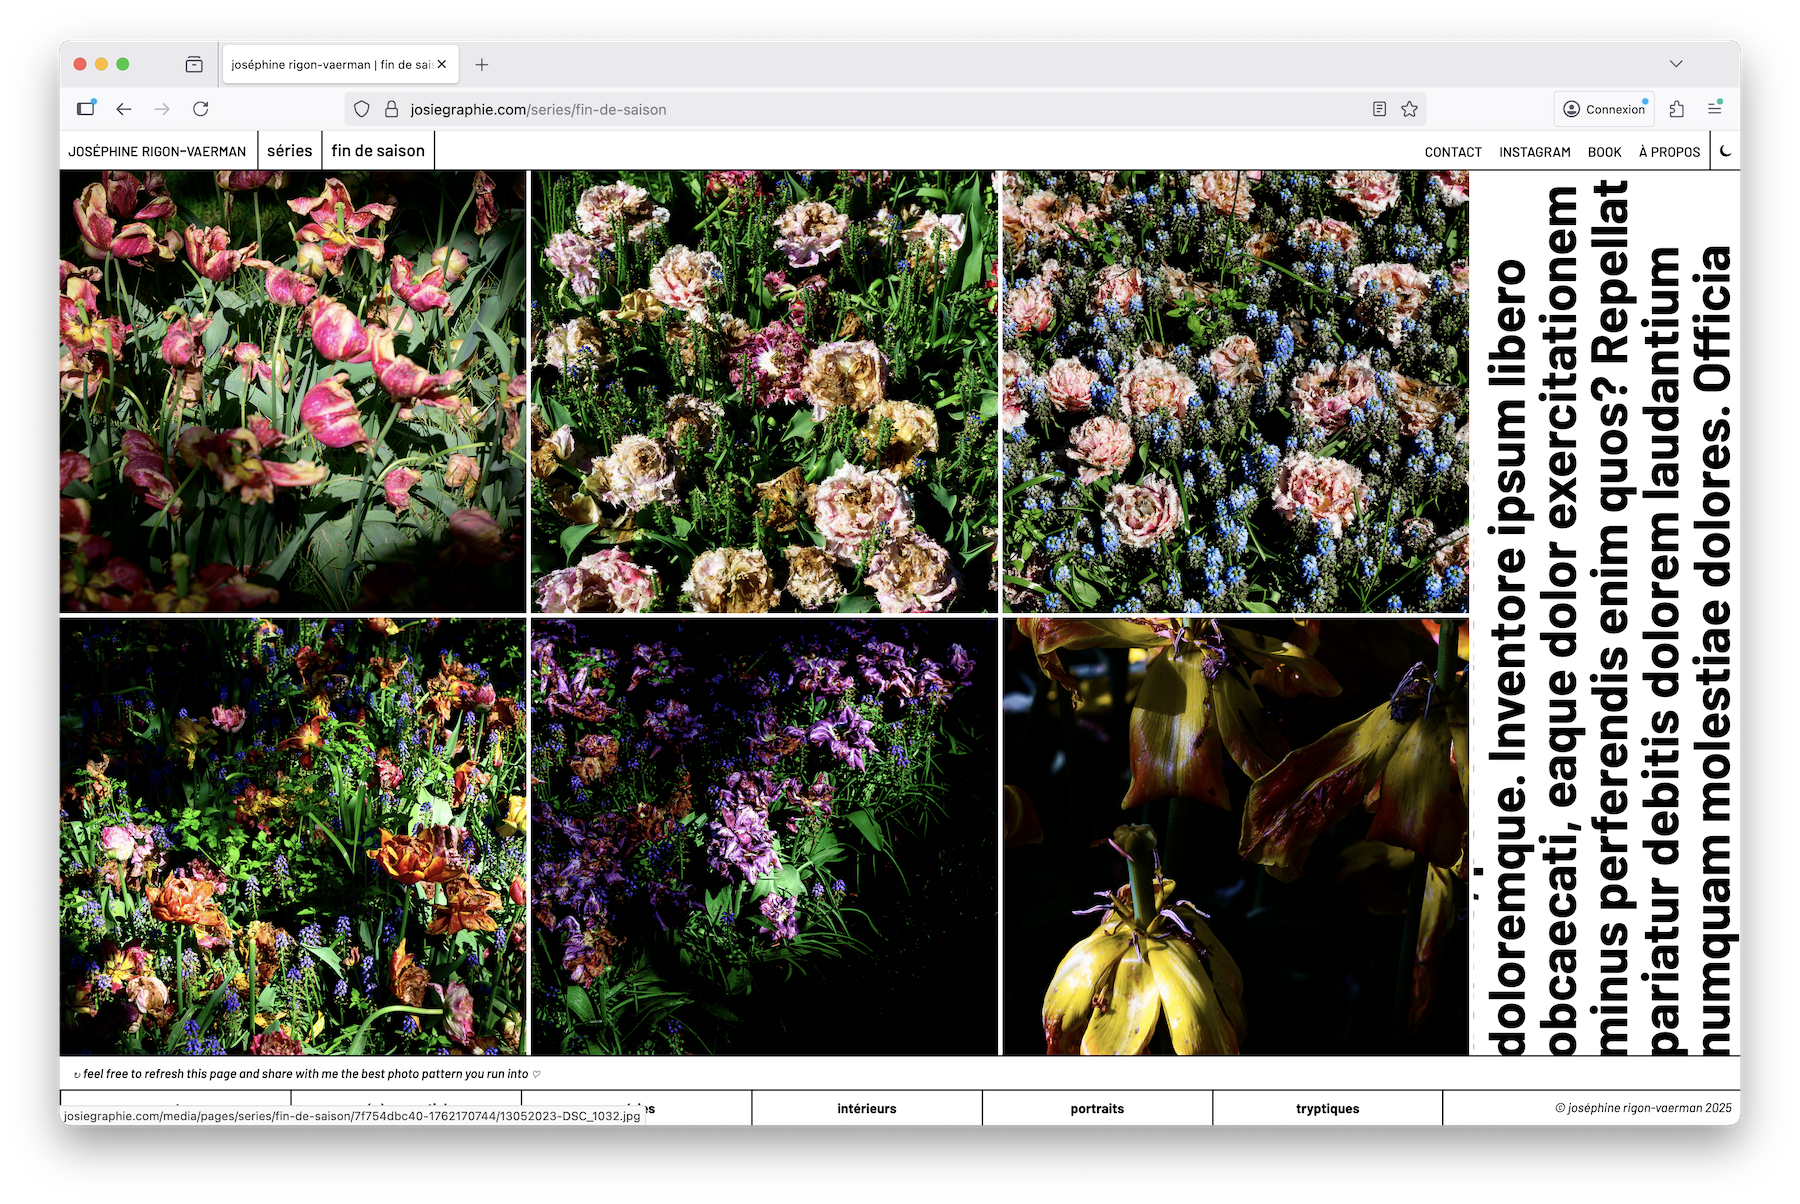Open the À PROPOS page
Viewport: 1800px width, 1204px height.
coord(1669,152)
